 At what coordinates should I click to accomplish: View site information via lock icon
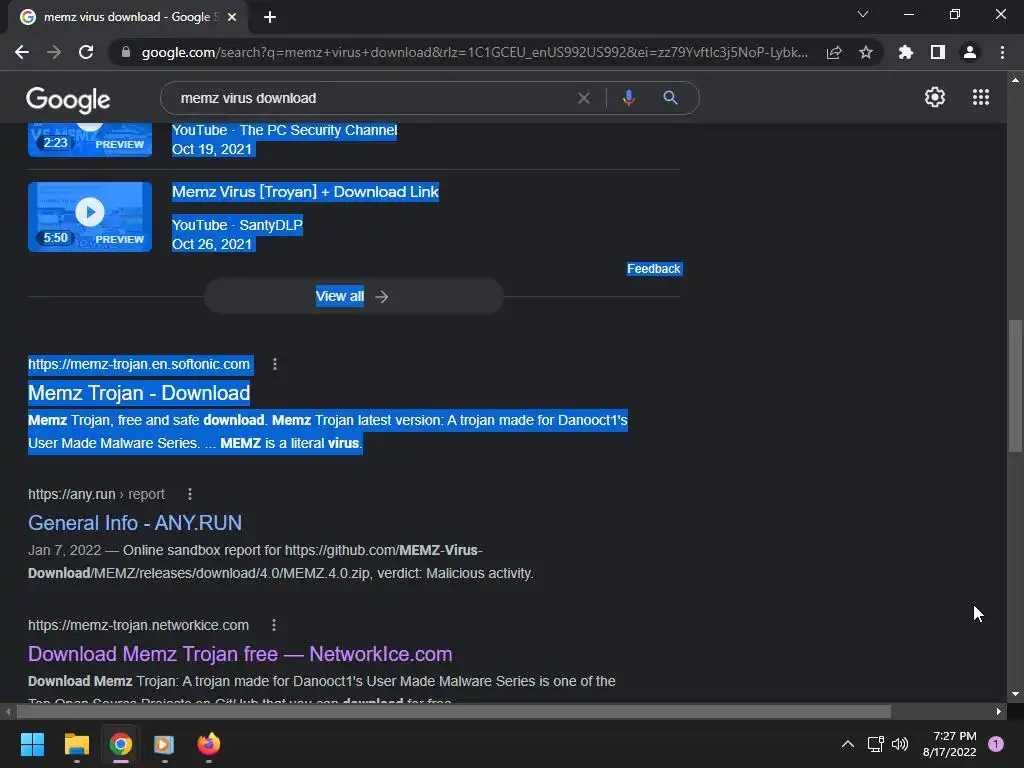[x=126, y=52]
